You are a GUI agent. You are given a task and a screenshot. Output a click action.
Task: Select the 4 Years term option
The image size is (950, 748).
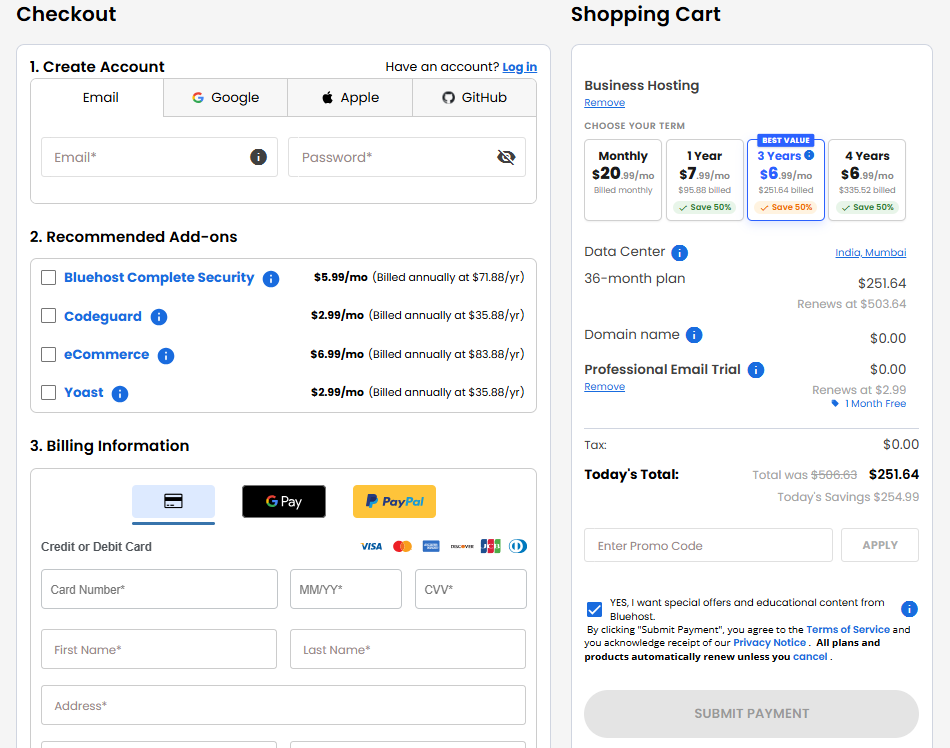pos(867,180)
